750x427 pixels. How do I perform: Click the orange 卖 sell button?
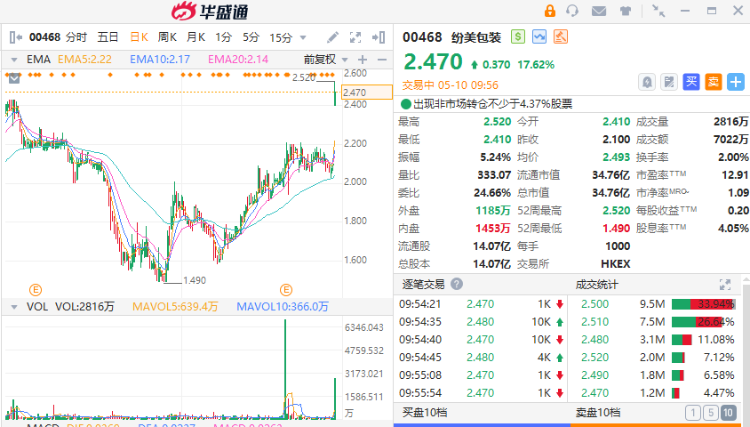(713, 82)
